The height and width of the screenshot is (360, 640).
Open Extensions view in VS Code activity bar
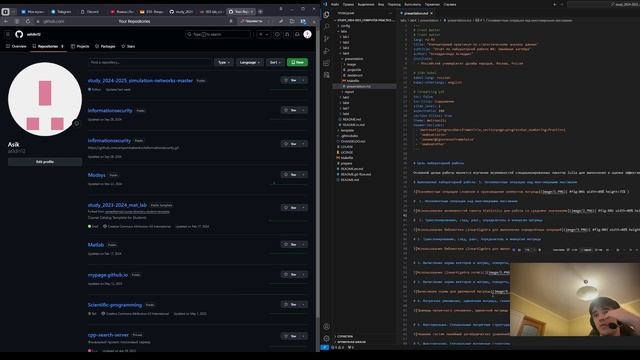[326, 63]
